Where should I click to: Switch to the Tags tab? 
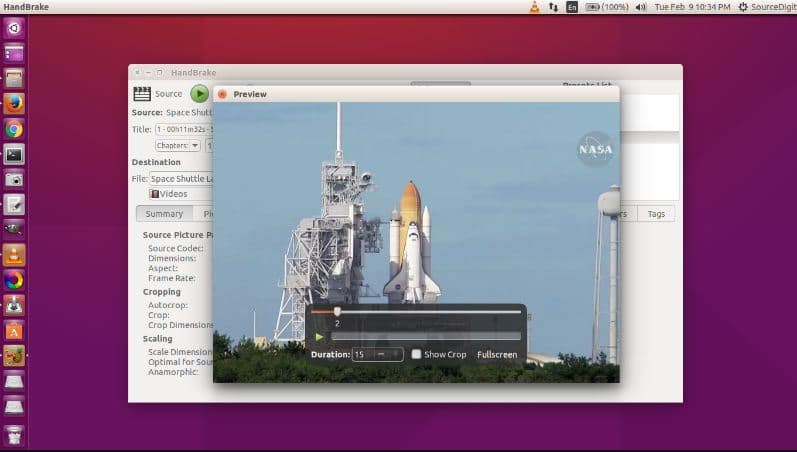pos(656,213)
